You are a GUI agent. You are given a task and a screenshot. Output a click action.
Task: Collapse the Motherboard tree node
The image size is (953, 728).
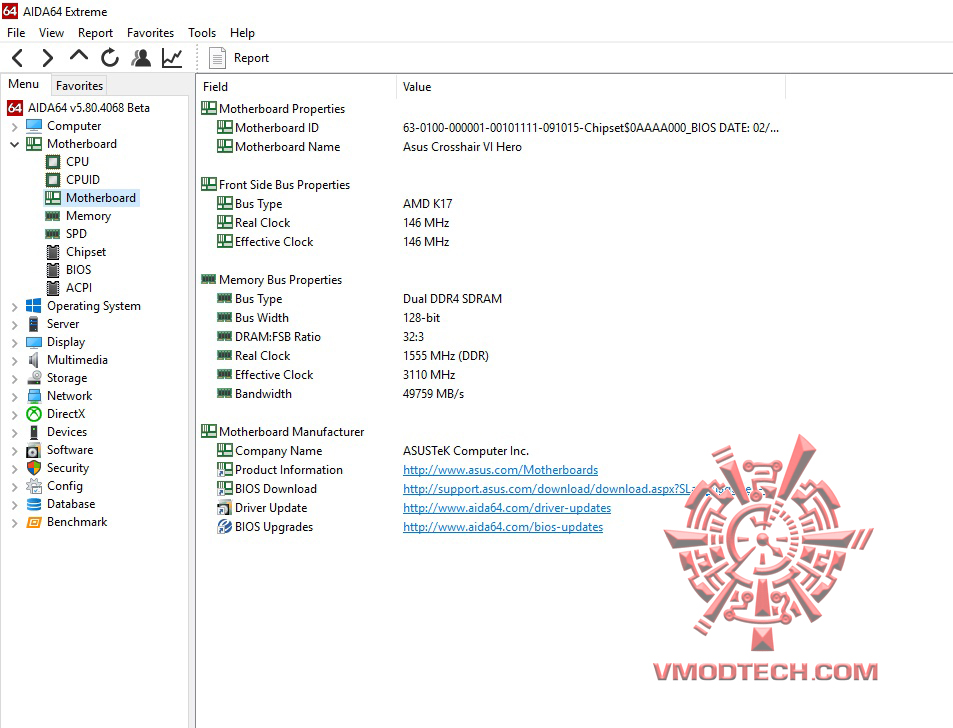click(x=15, y=145)
